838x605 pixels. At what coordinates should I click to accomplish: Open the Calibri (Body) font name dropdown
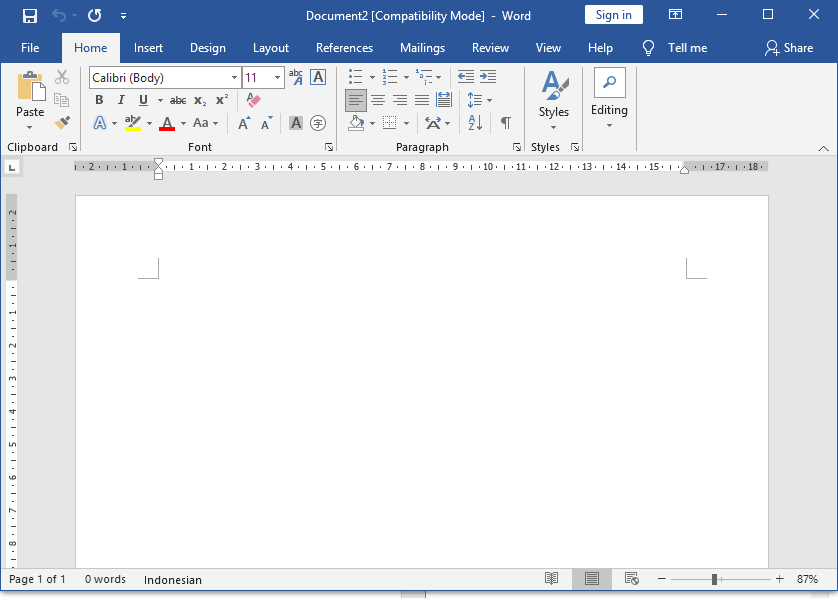pos(234,78)
